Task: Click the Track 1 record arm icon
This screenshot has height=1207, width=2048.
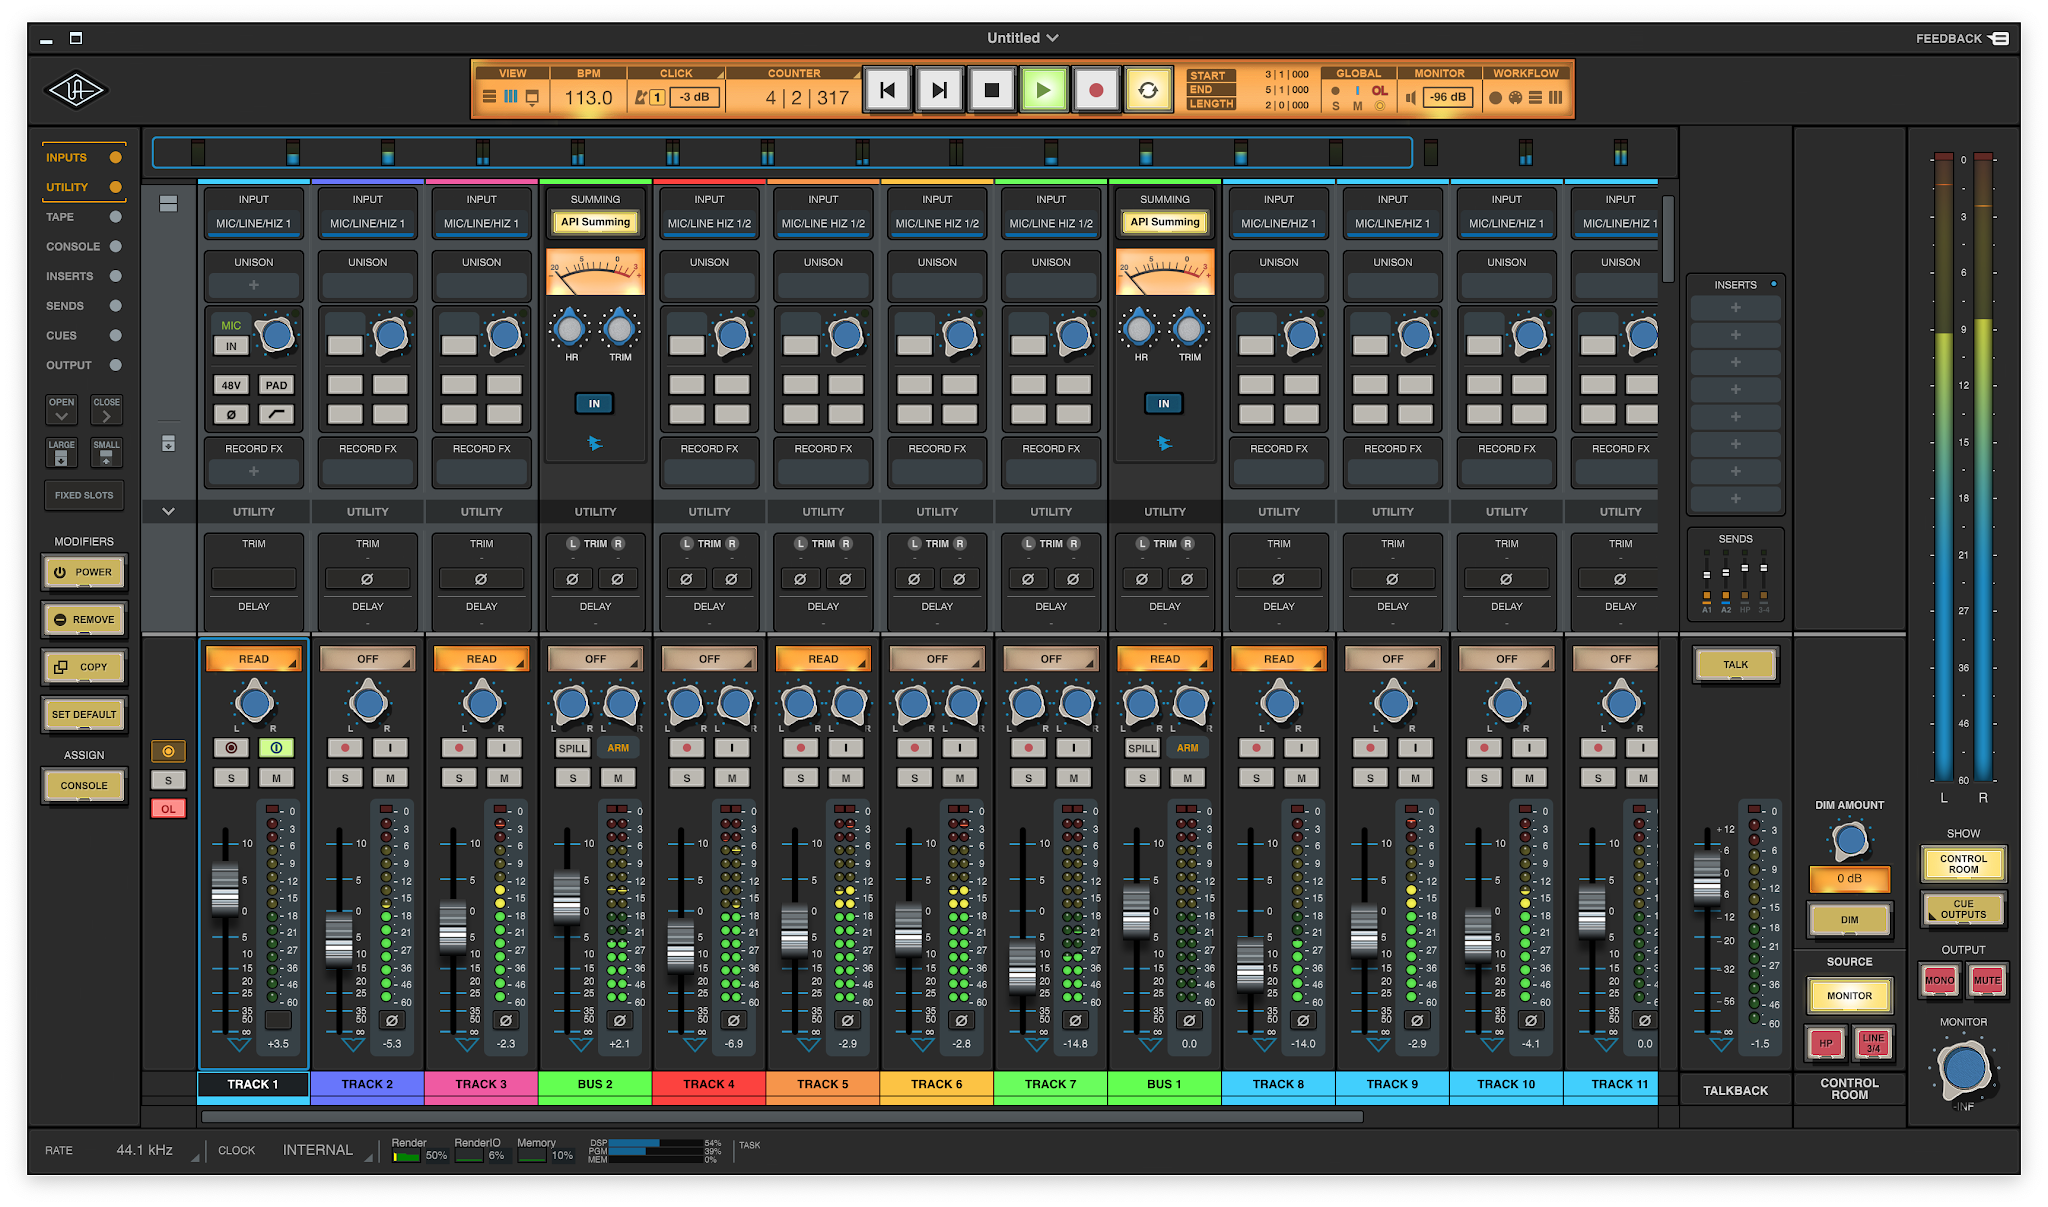Action: (x=231, y=748)
